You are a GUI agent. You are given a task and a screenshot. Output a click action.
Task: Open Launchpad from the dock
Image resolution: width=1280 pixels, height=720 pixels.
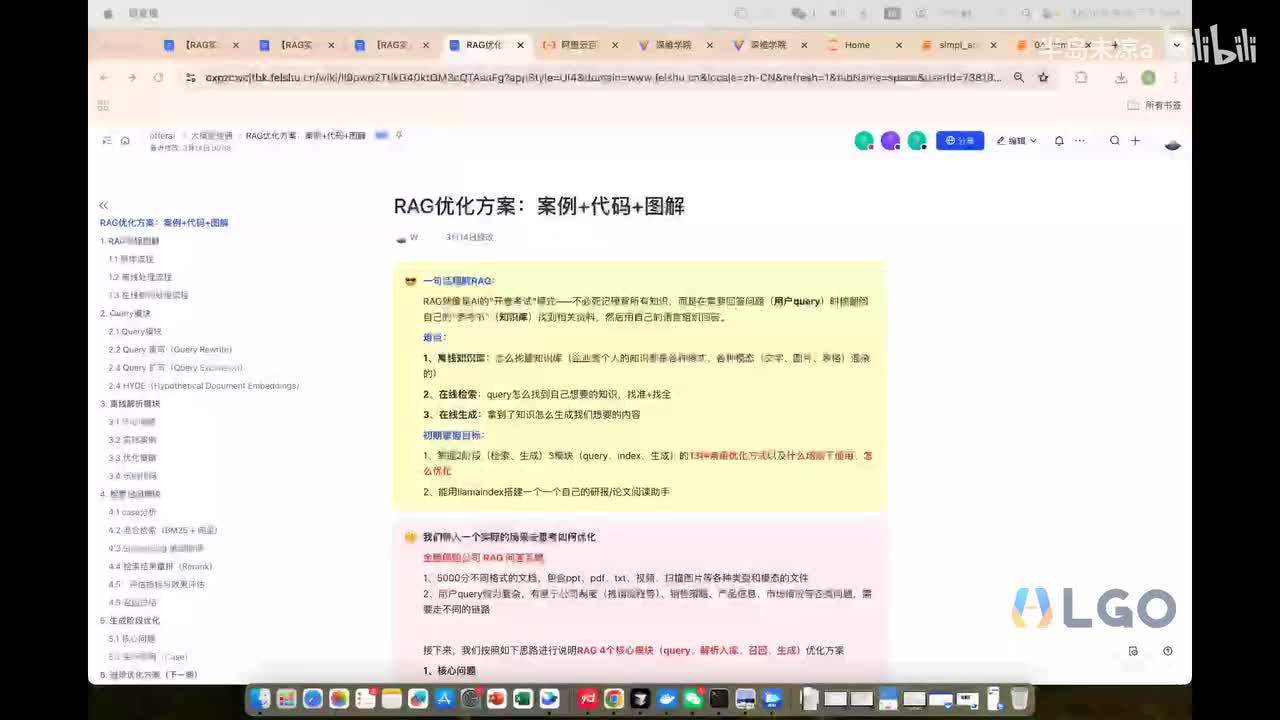point(286,699)
